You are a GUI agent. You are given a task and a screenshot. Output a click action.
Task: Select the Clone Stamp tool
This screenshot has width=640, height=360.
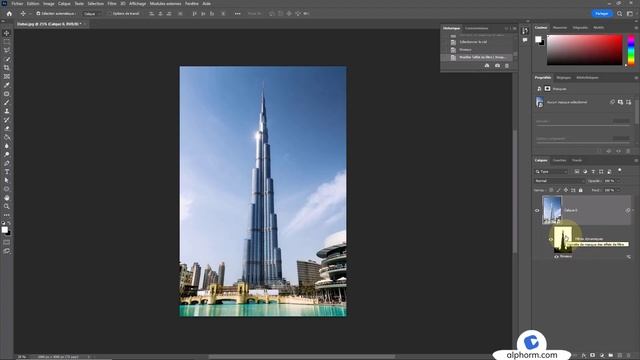(7, 111)
